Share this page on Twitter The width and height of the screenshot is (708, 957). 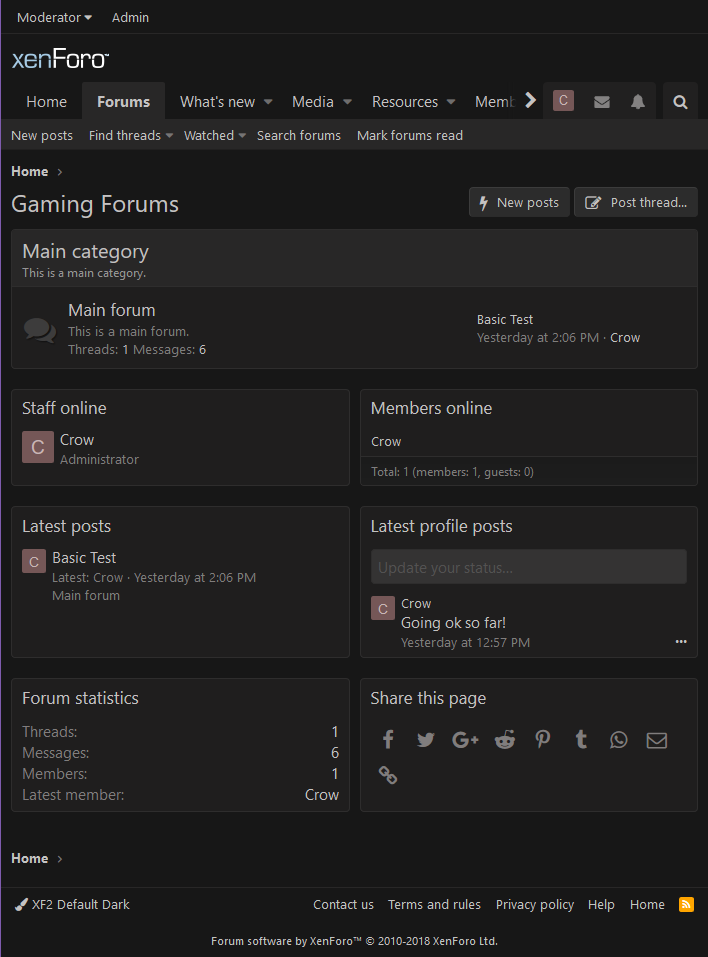tap(426, 740)
